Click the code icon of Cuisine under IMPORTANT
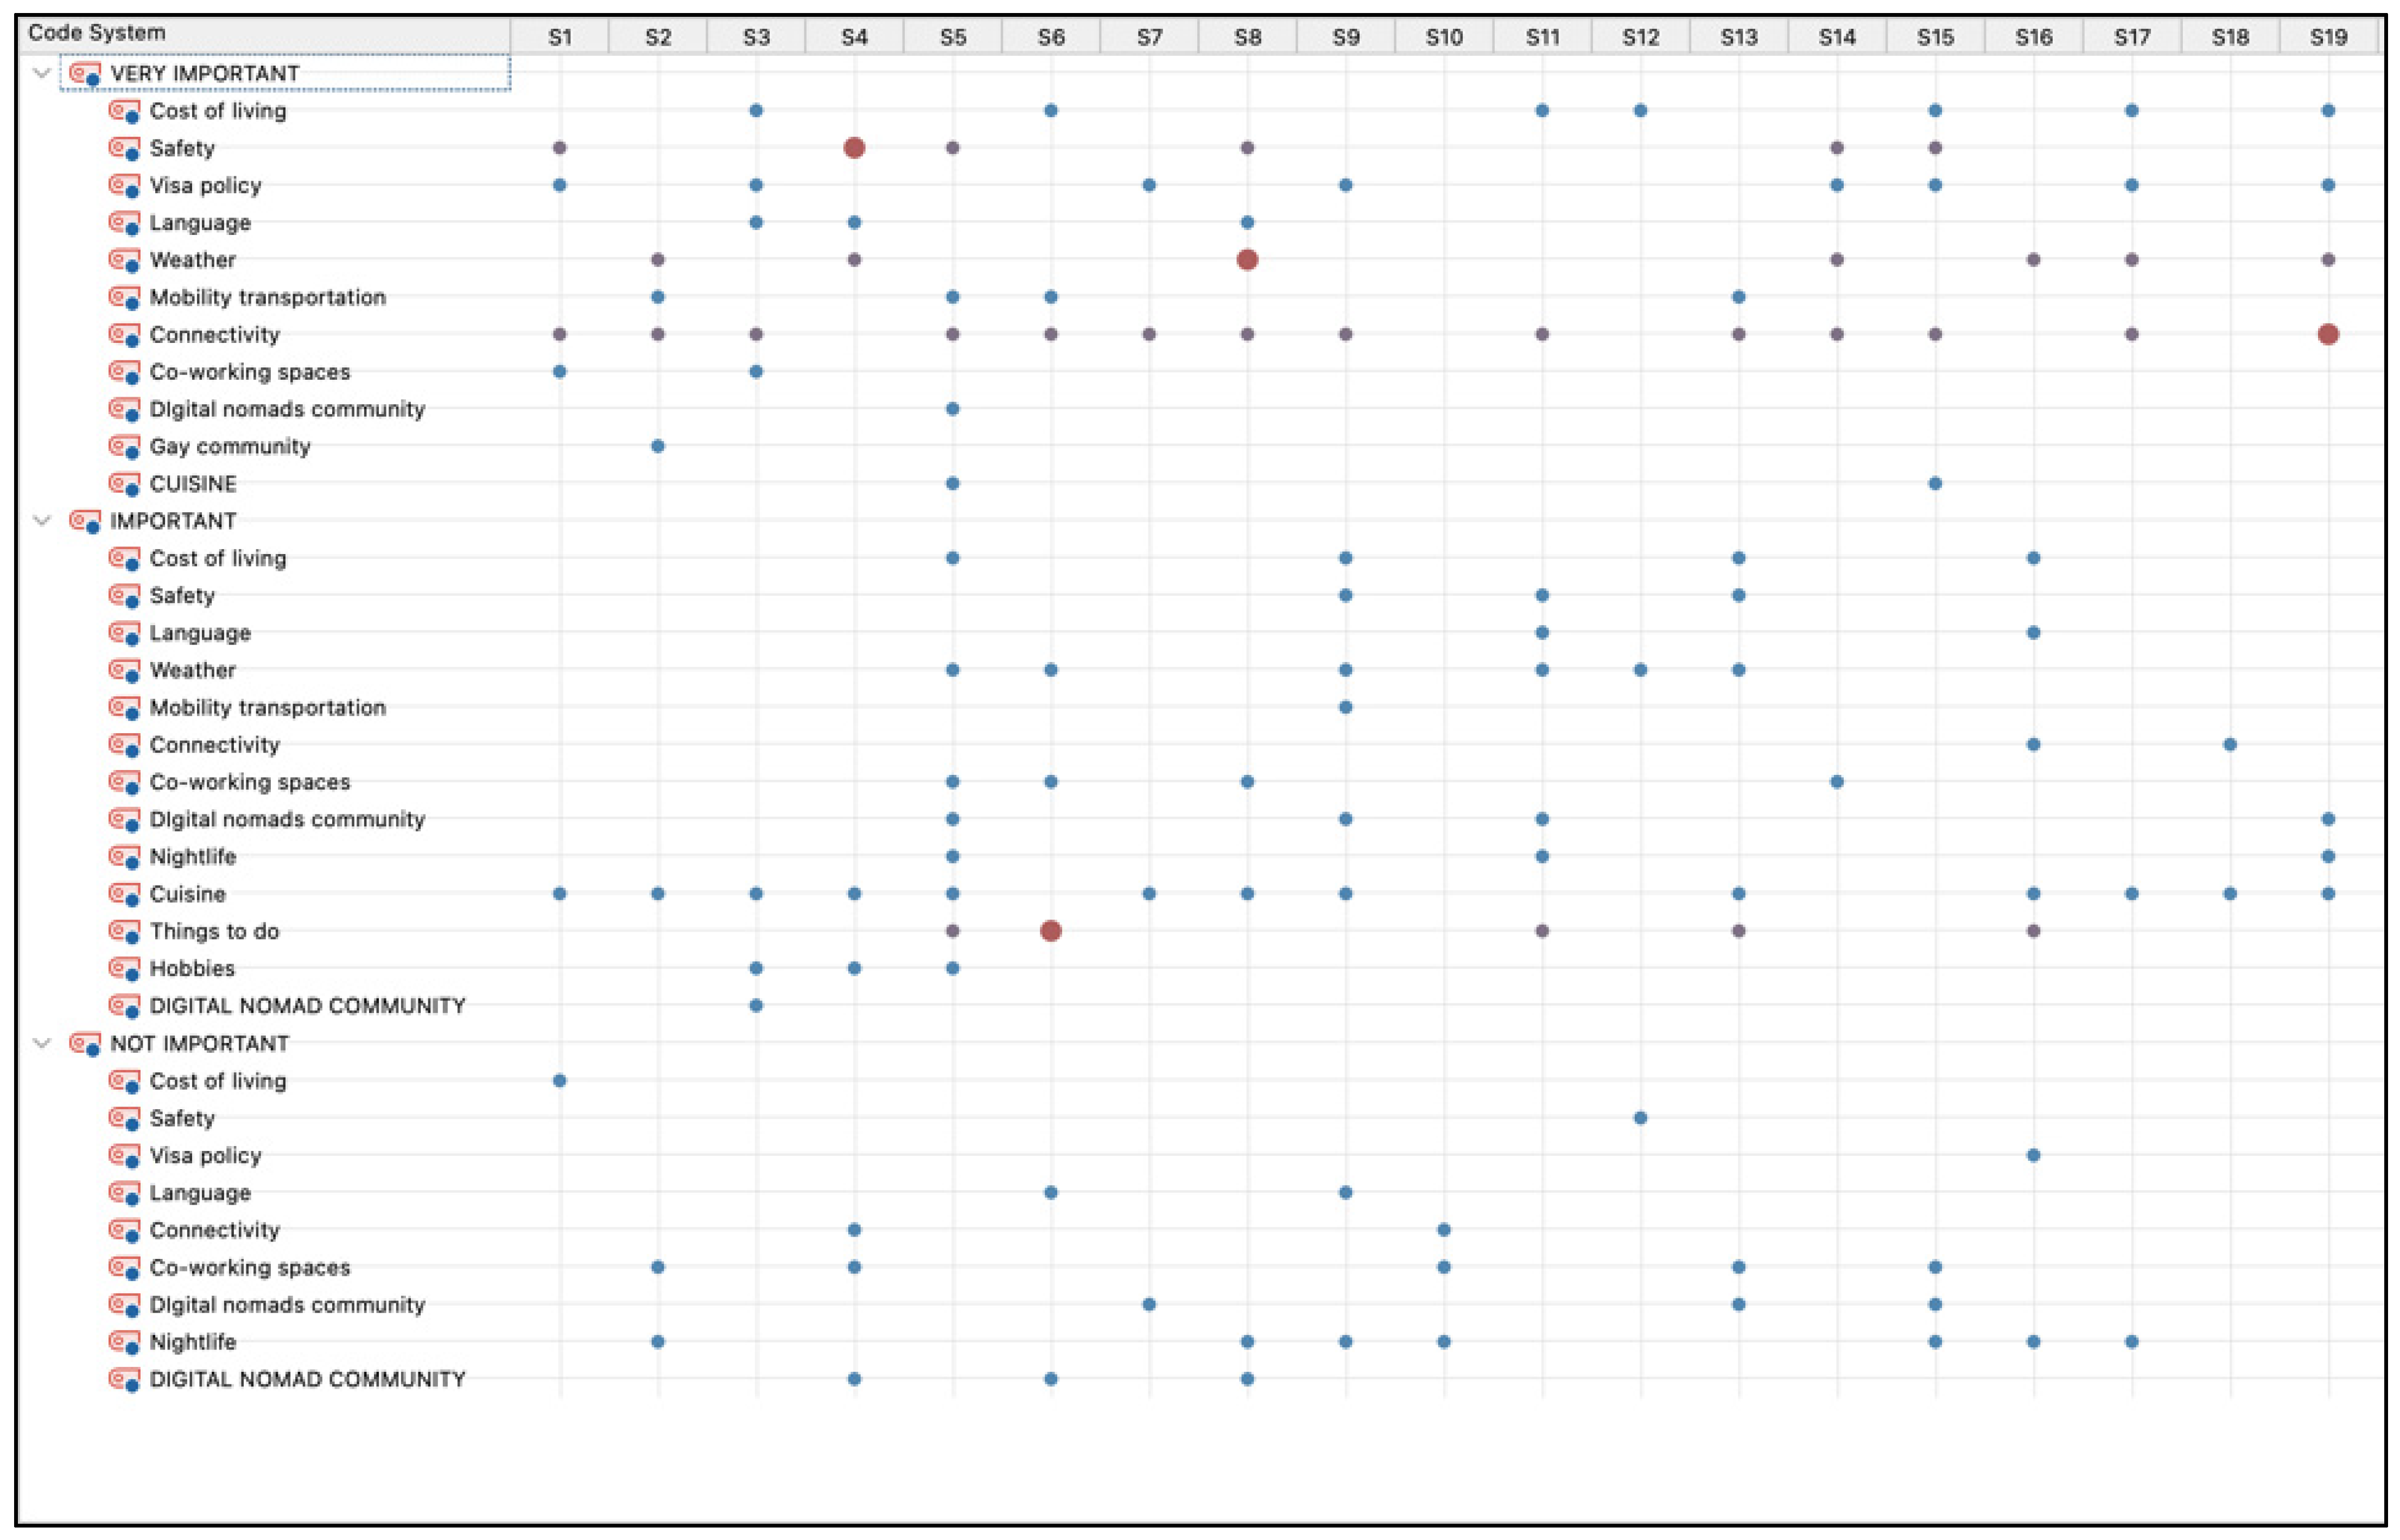 point(124,894)
